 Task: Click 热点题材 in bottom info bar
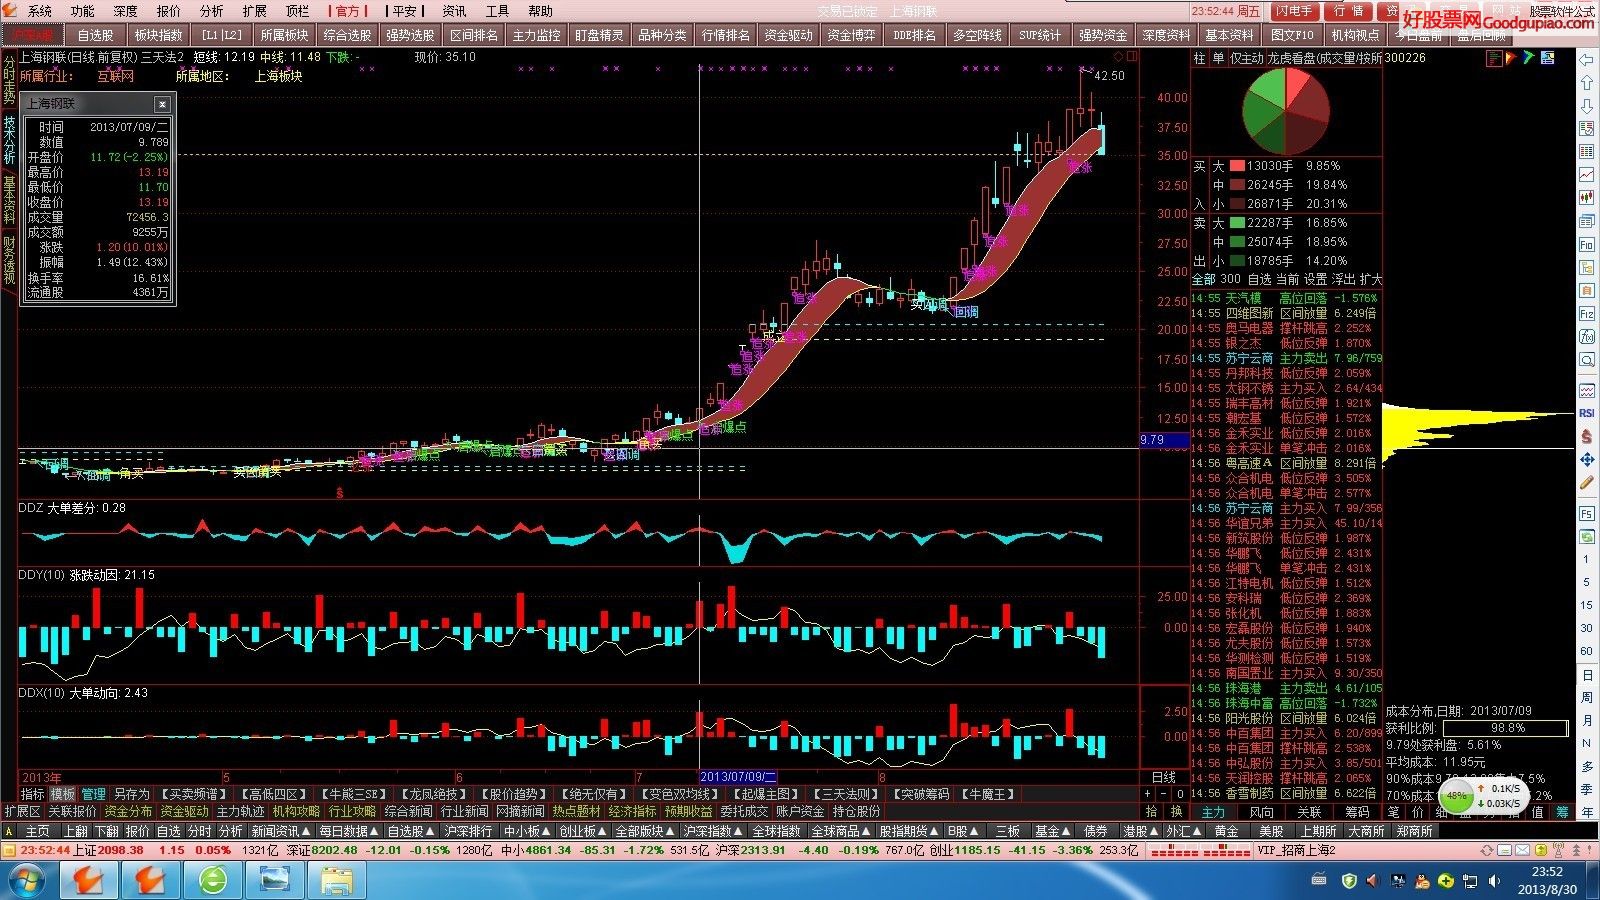576,811
